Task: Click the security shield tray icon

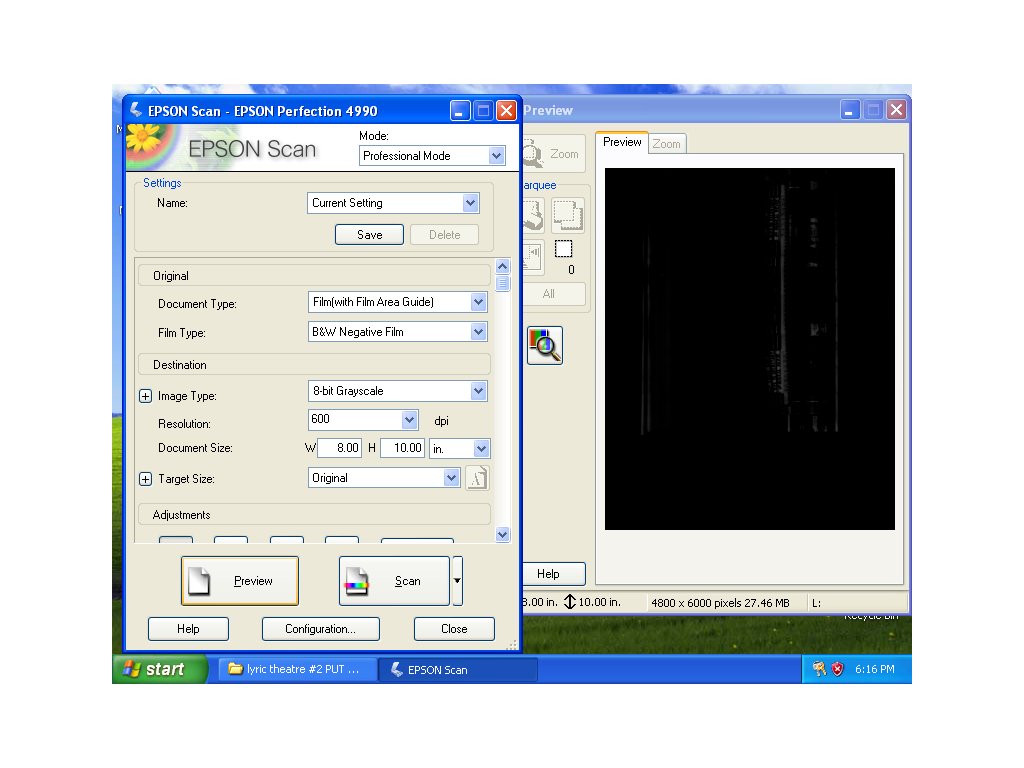Action: 837,669
